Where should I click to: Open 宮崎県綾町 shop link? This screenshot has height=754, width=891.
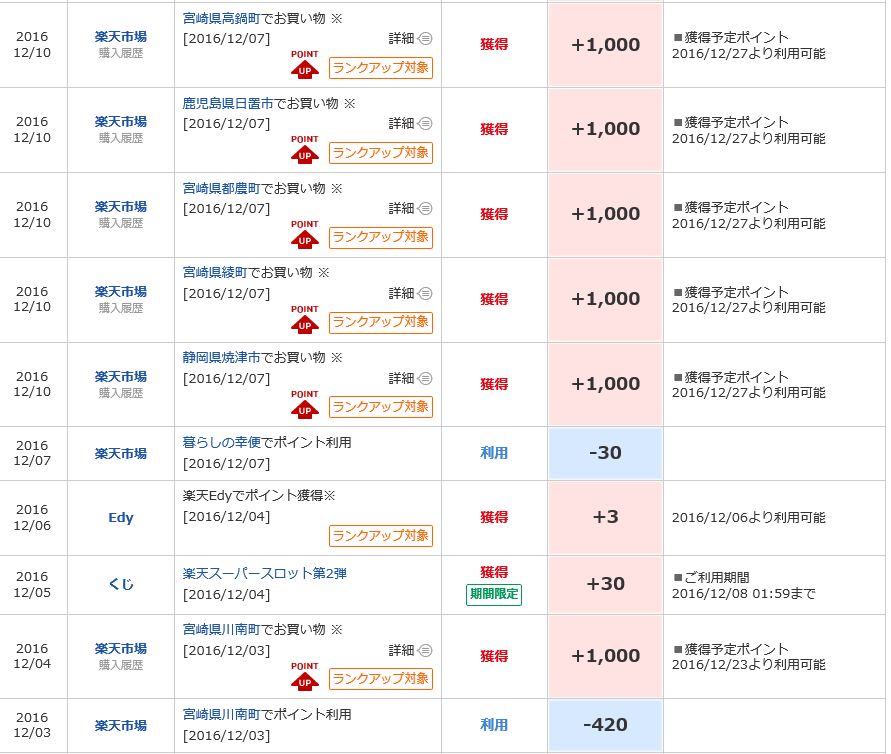[215, 273]
